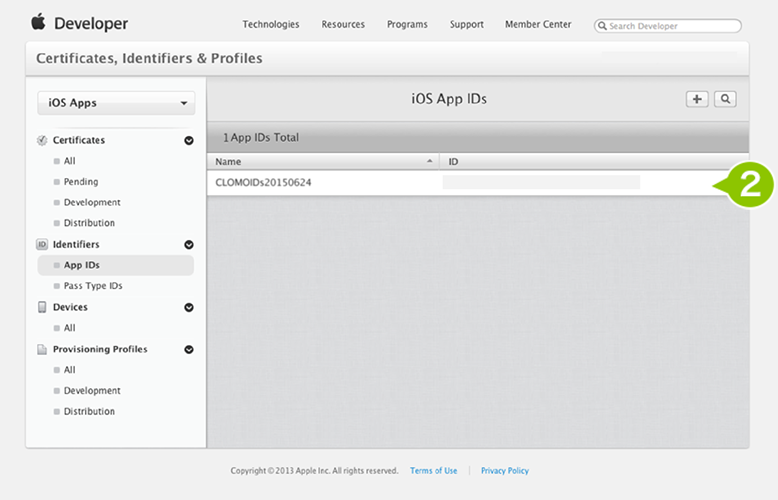The height and width of the screenshot is (500, 778).
Task: Click the Certificates section heading
Action: [x=79, y=140]
